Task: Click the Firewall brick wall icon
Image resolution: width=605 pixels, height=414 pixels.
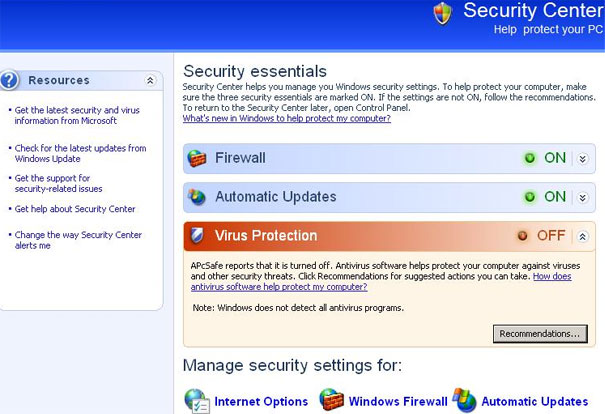Action: 197,158
